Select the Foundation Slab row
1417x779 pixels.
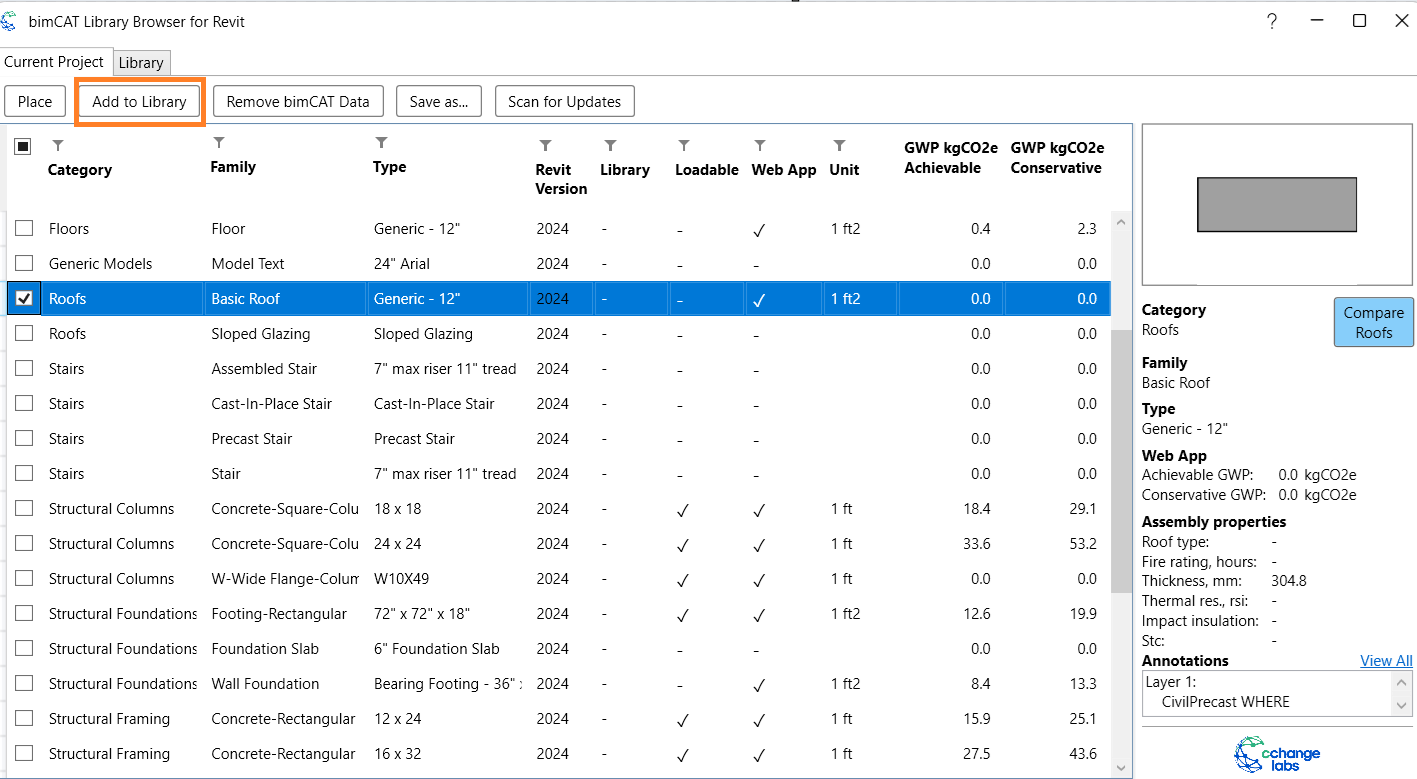click(x=558, y=649)
